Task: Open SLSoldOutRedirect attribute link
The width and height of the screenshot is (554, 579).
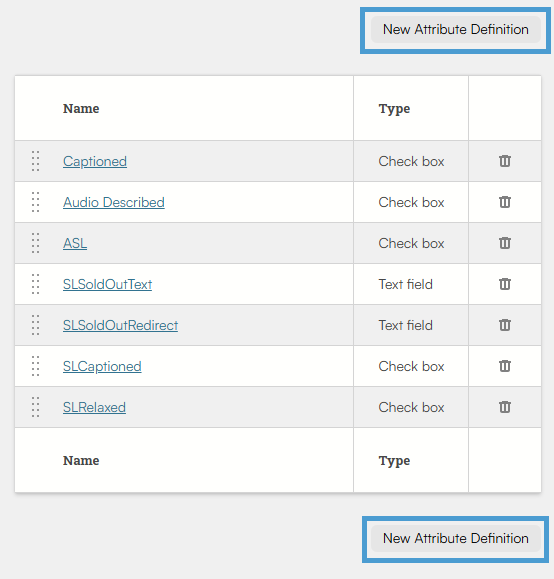Action: coord(120,325)
